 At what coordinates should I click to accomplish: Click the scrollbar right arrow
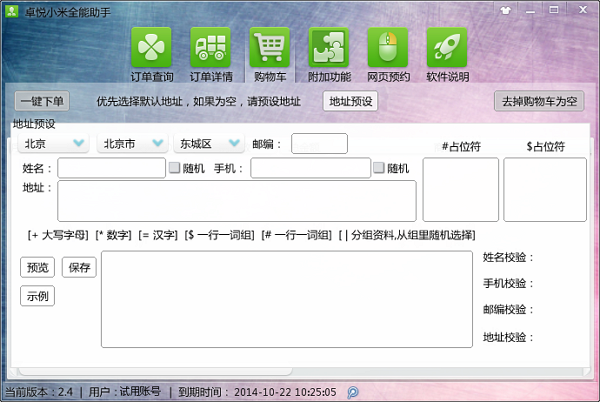586,371
